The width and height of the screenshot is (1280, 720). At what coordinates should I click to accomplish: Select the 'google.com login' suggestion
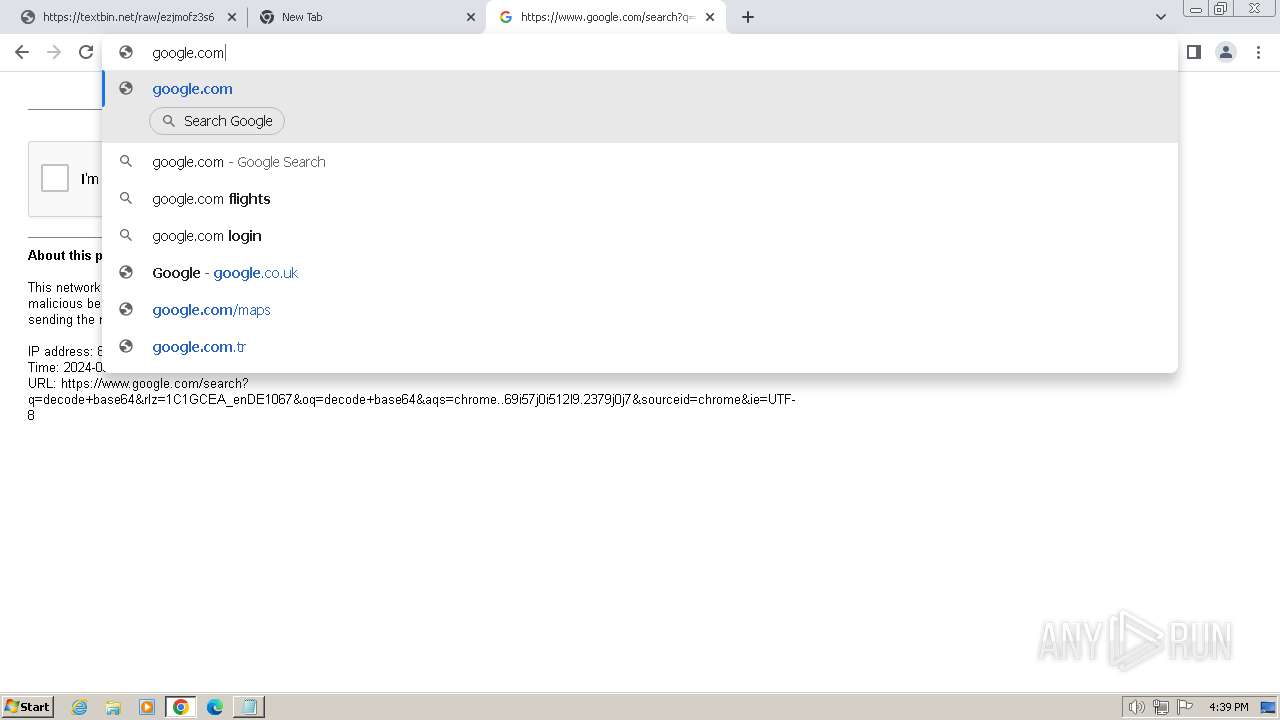coord(640,236)
